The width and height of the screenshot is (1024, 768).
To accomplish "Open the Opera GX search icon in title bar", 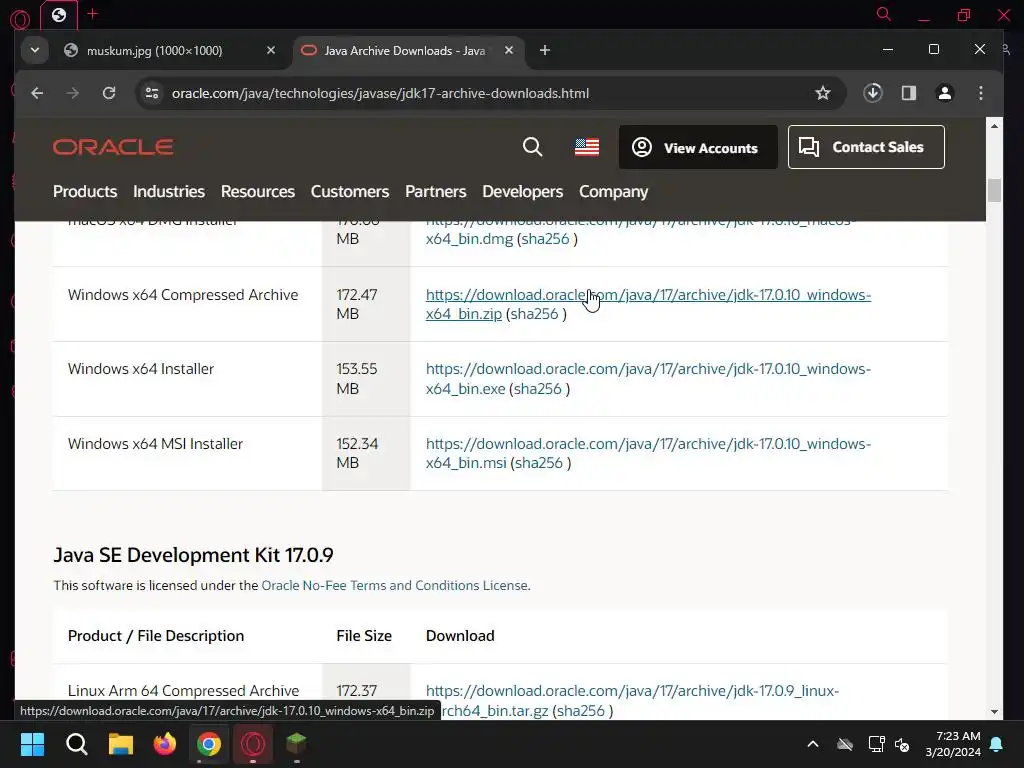I will point(884,14).
